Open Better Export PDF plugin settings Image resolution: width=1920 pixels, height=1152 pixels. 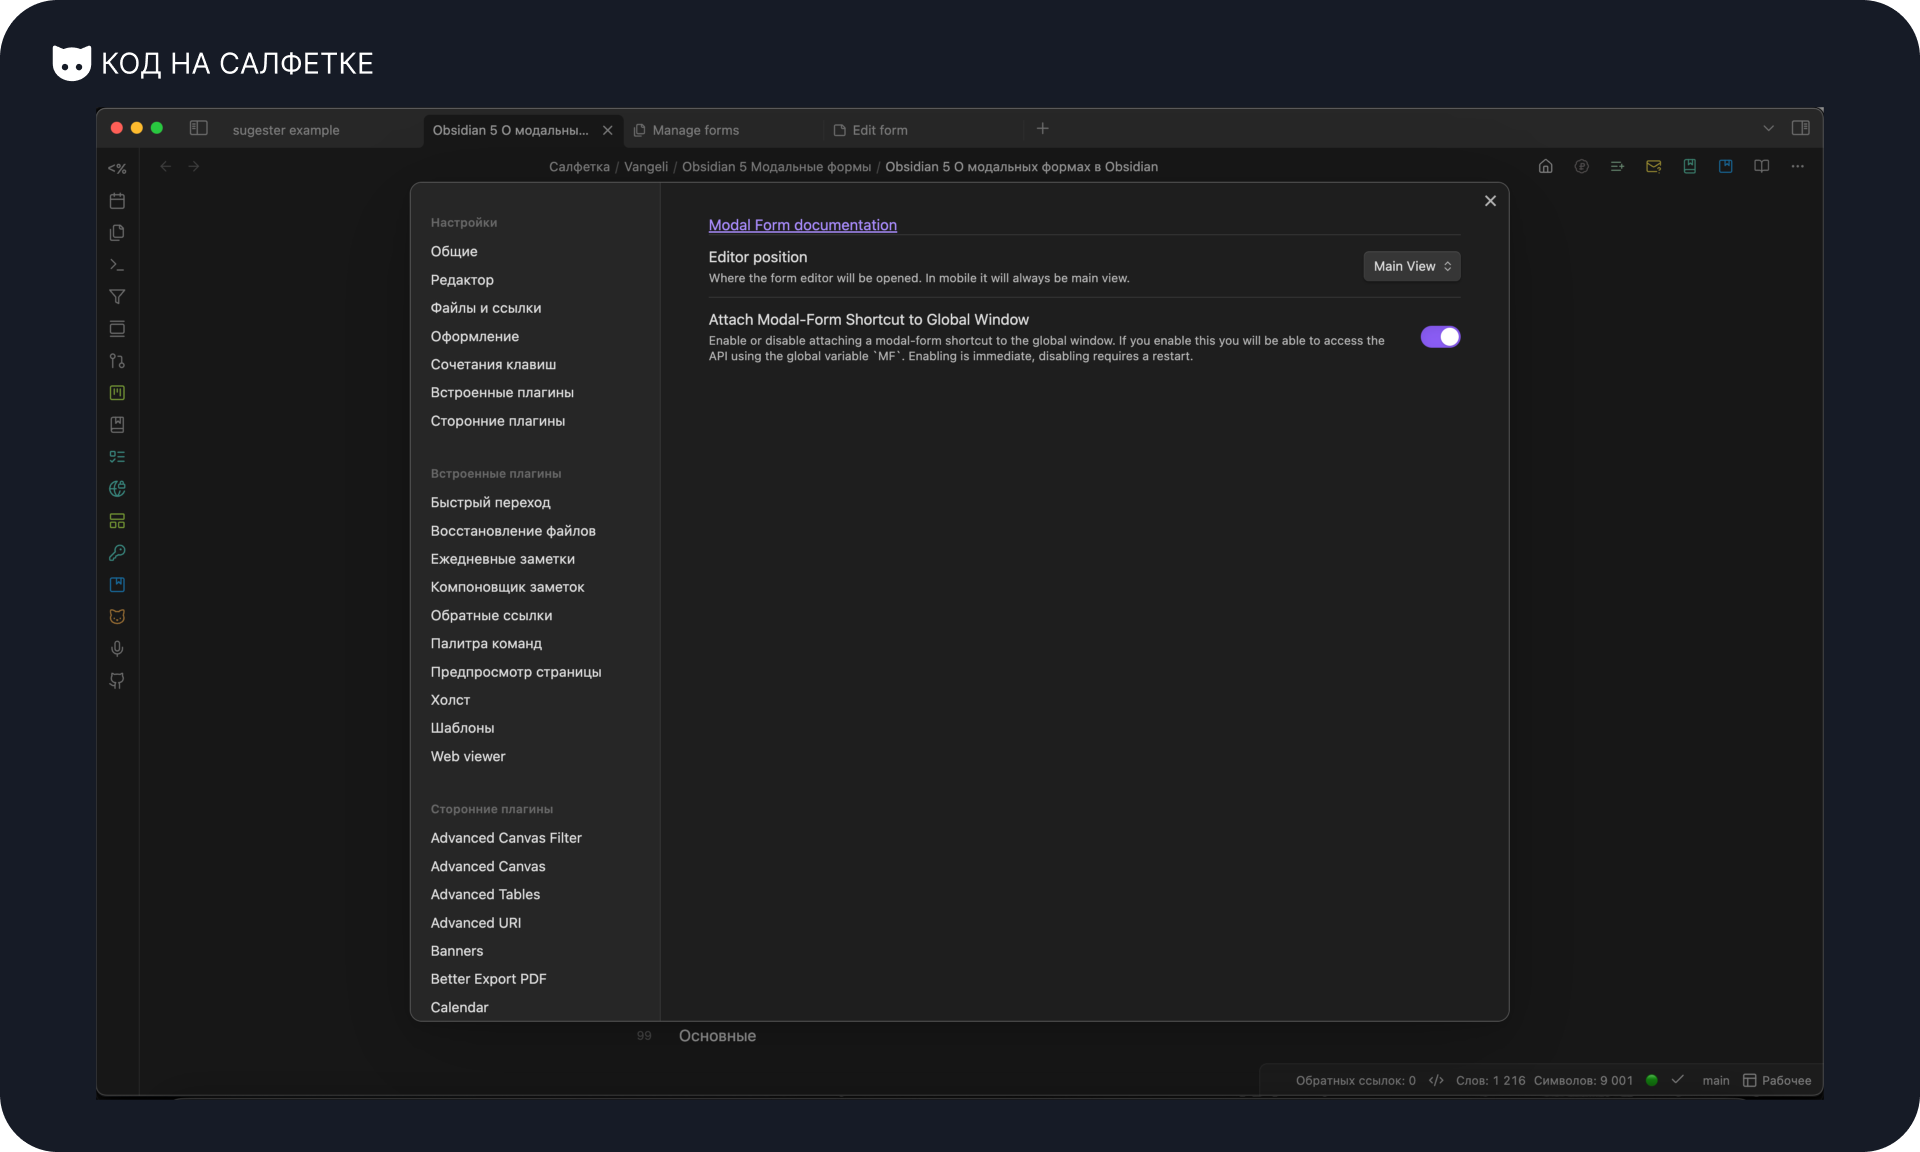point(488,979)
